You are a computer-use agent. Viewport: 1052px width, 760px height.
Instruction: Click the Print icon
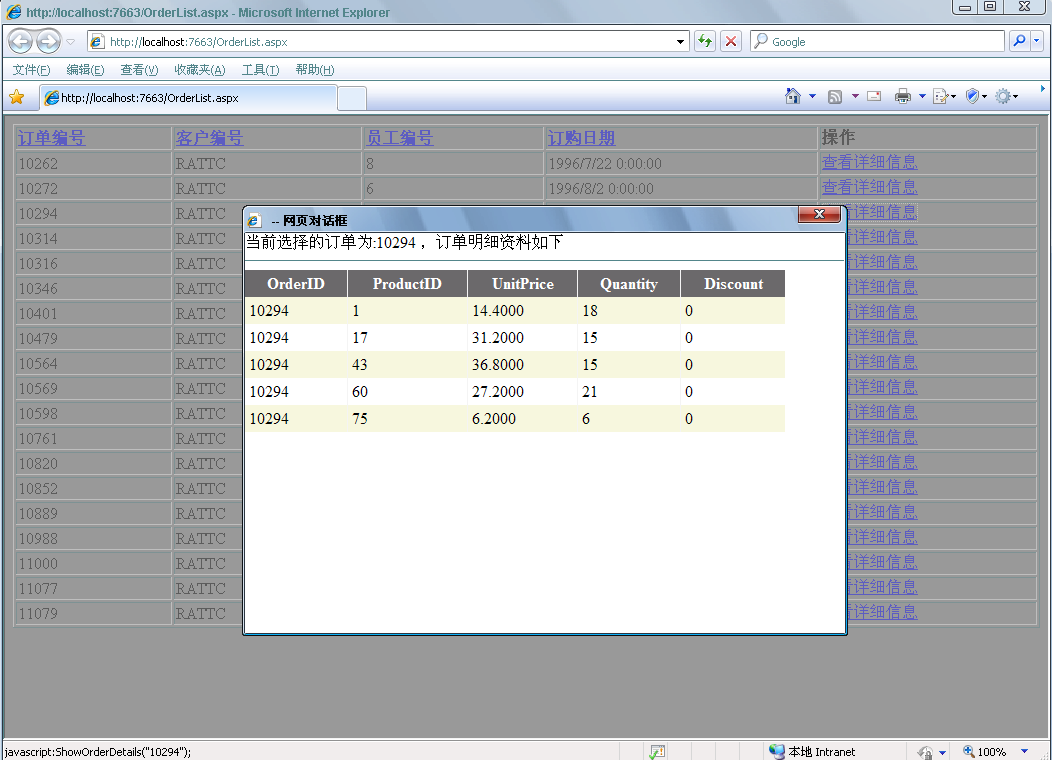pos(902,96)
